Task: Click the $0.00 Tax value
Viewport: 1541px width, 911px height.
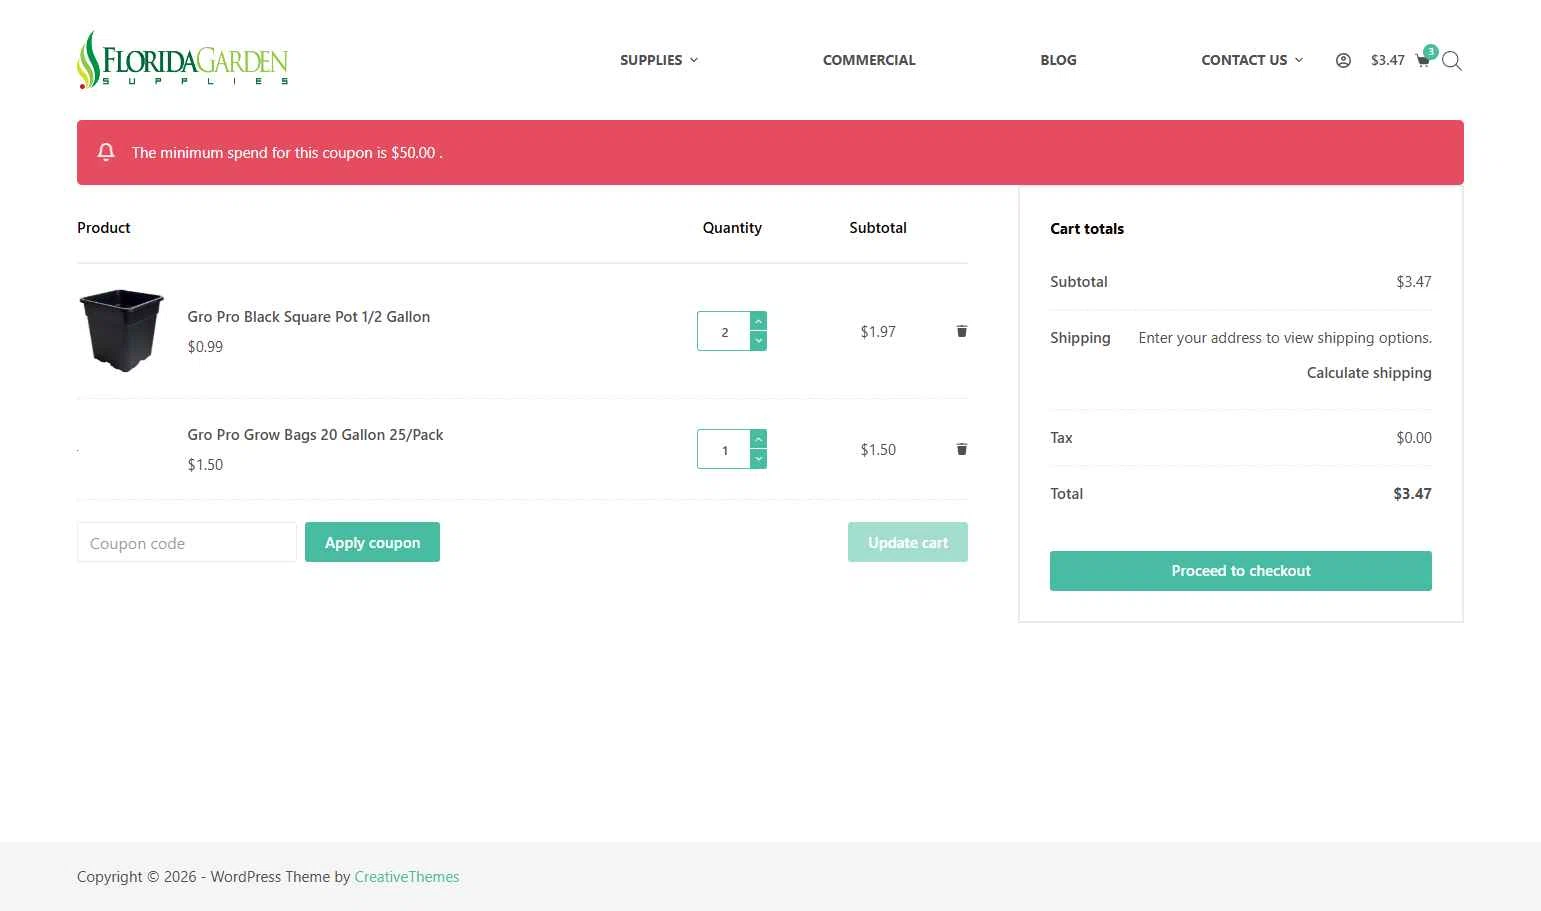Action: click(1414, 438)
